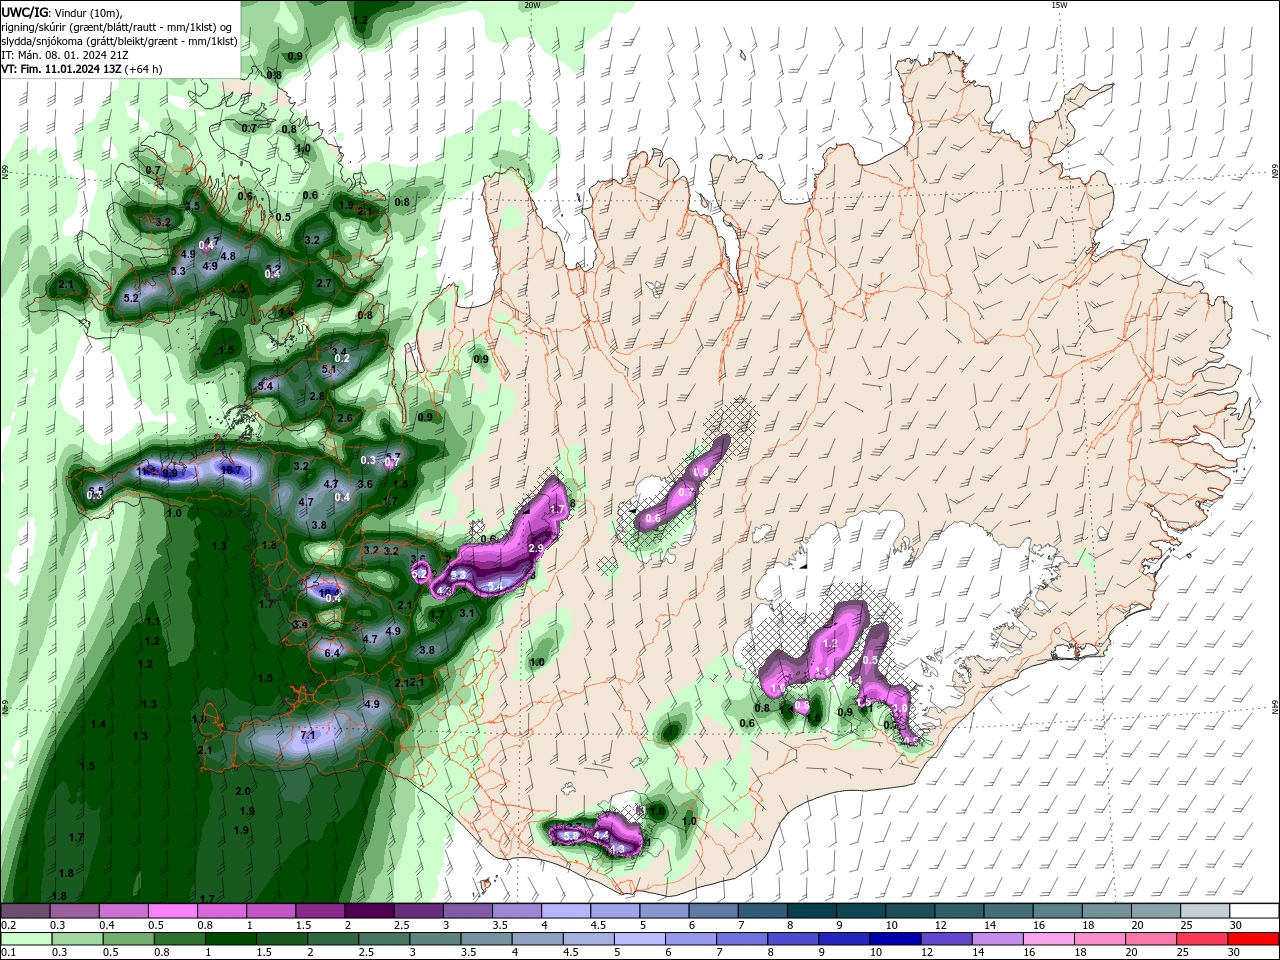Click the 4.8 value in Westfjords

pos(228,256)
